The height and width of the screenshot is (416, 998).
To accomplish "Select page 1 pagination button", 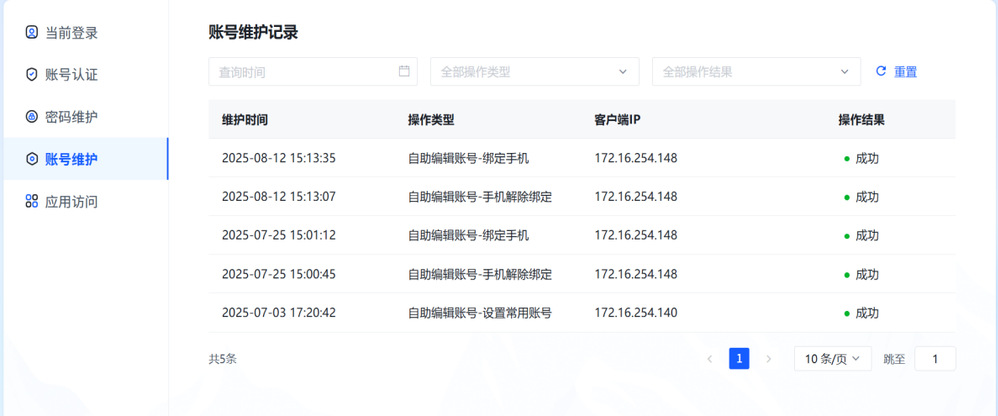I will pos(739,359).
